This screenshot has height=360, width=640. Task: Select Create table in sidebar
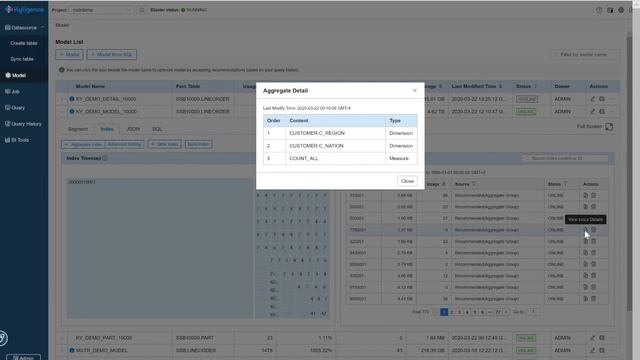(x=24, y=43)
